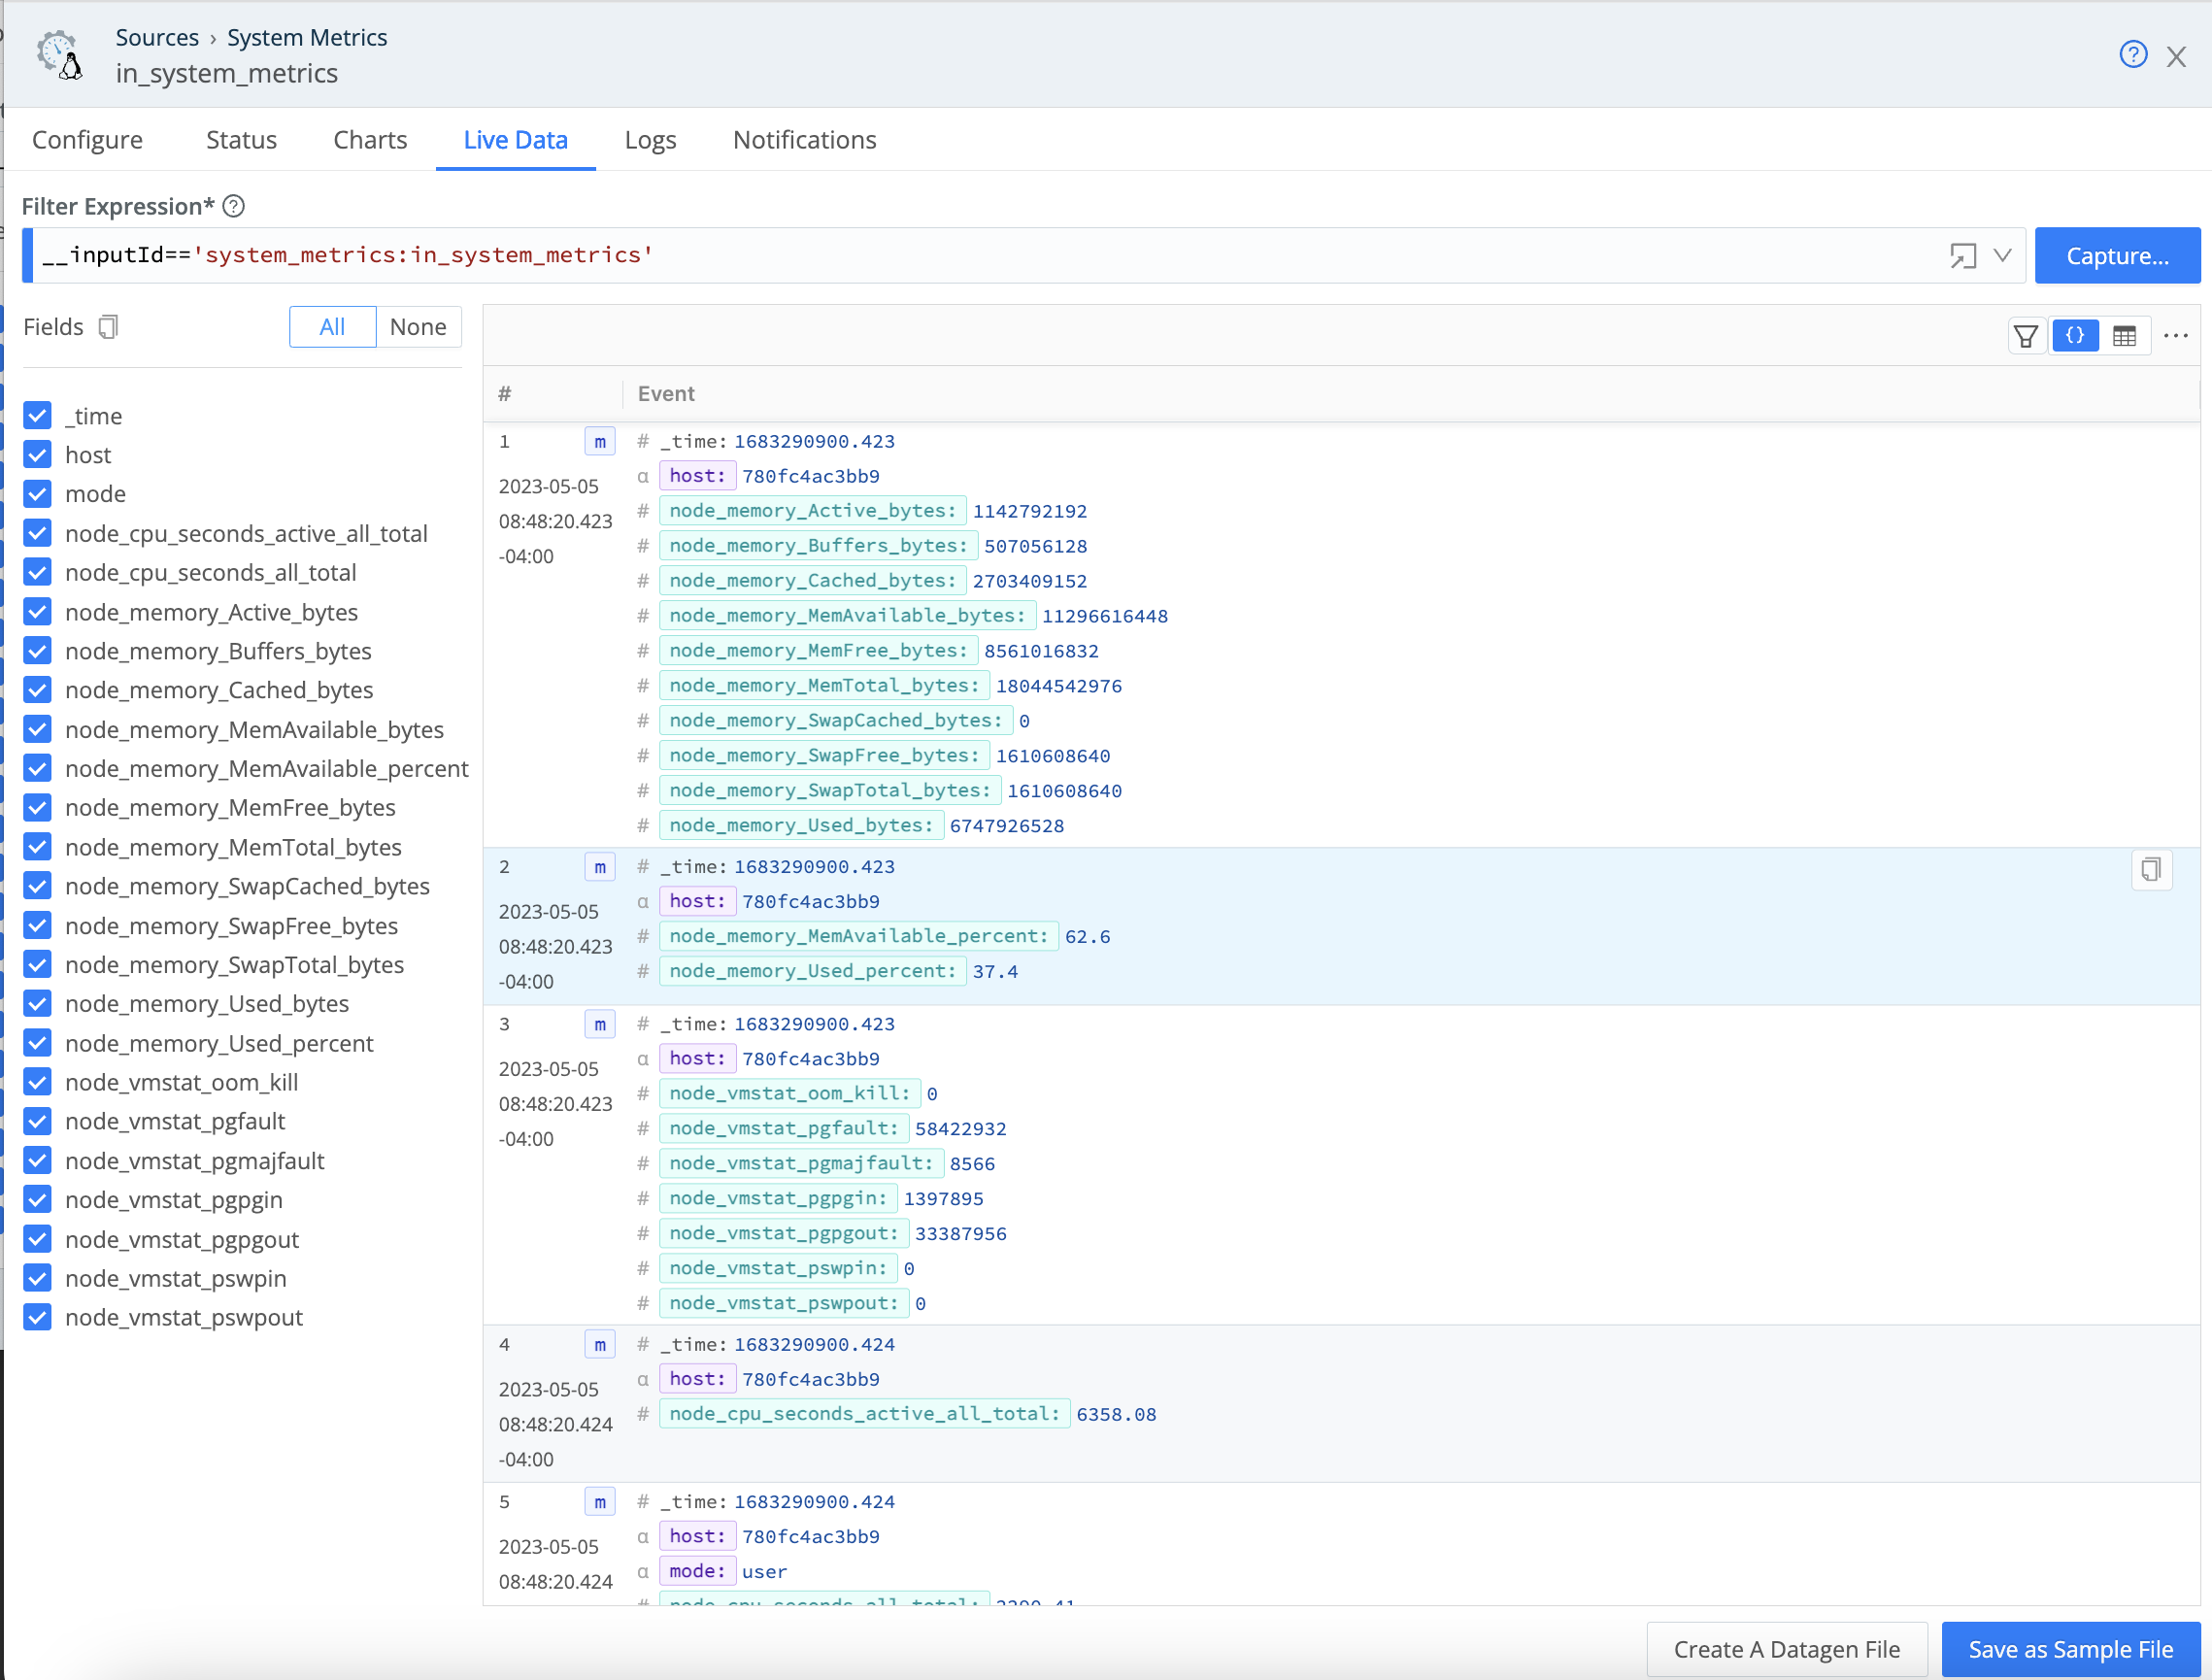Open the more options ellipsis menu
This screenshot has height=1680, width=2212.
[2177, 335]
